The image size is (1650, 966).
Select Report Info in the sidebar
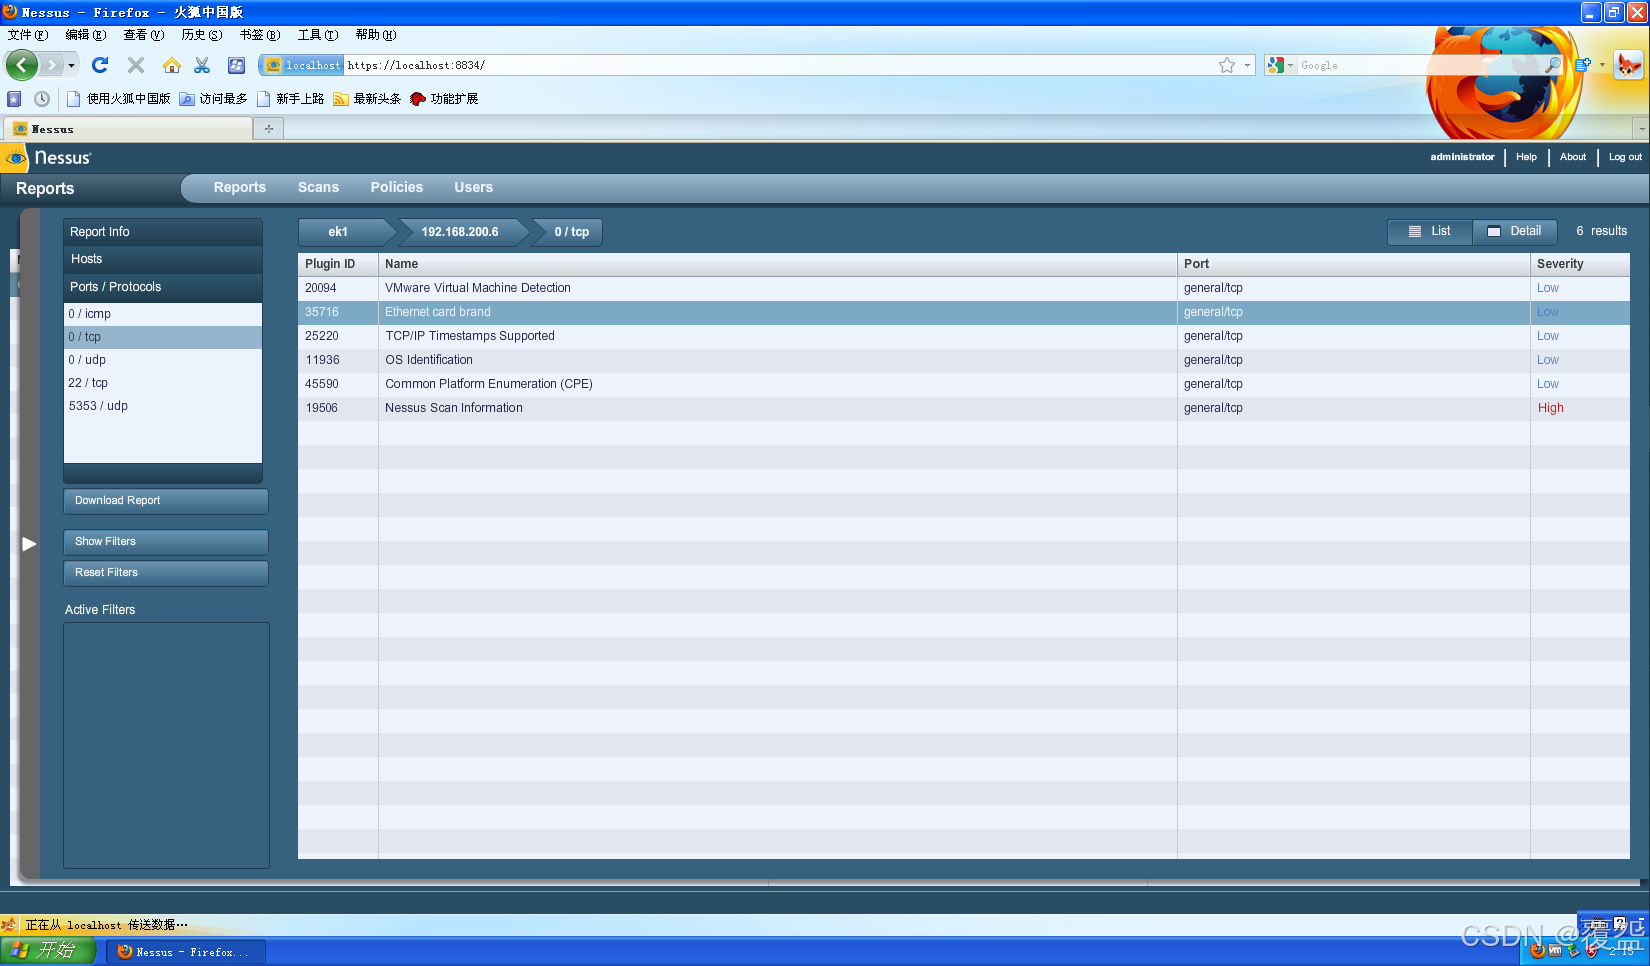point(163,232)
